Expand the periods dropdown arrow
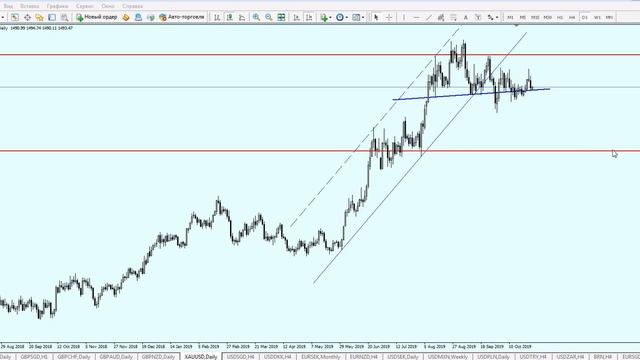The width and height of the screenshot is (640, 360). pos(346,18)
